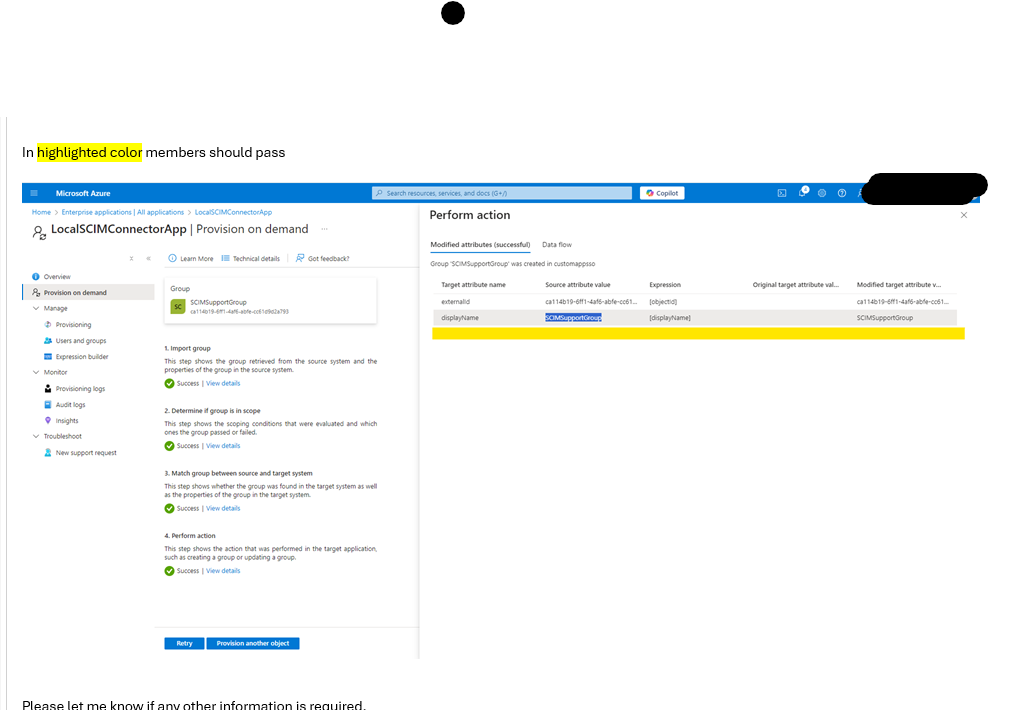
Task: Close the Perform action panel
Action: tap(963, 215)
